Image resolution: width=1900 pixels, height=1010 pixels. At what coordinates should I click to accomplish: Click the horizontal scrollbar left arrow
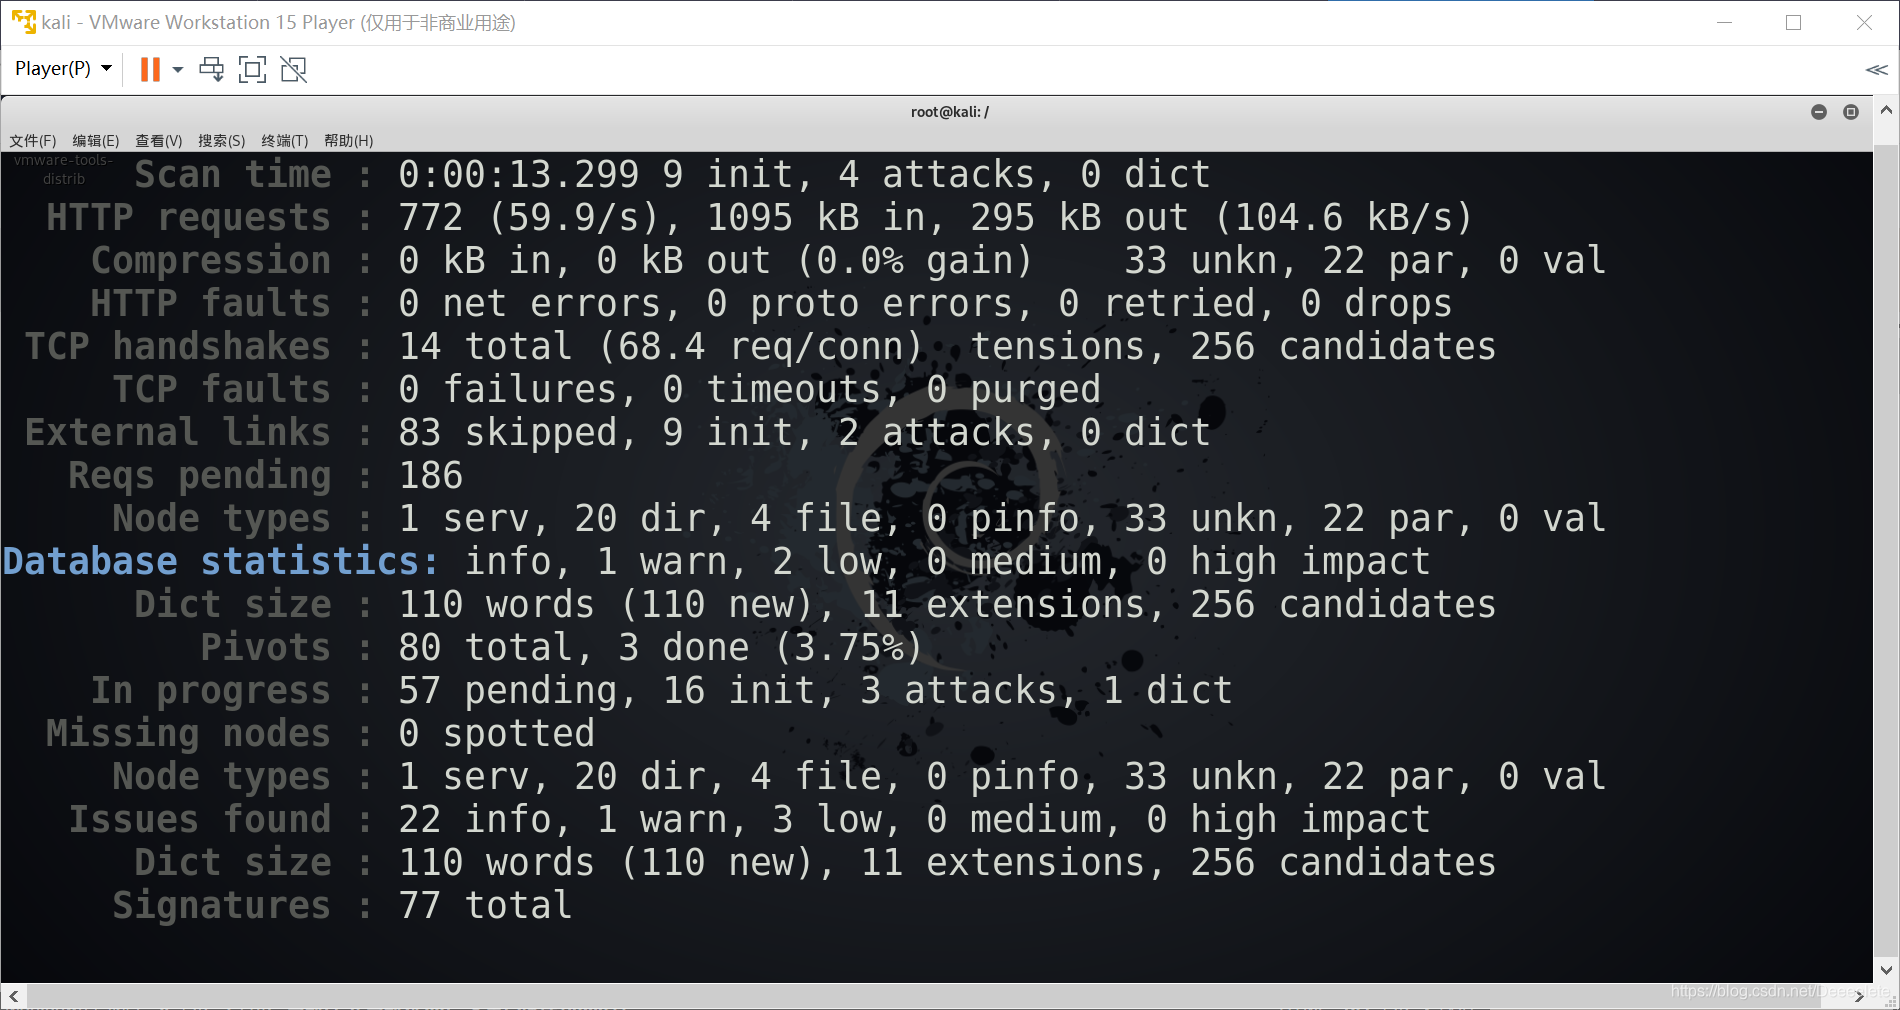tap(14, 996)
